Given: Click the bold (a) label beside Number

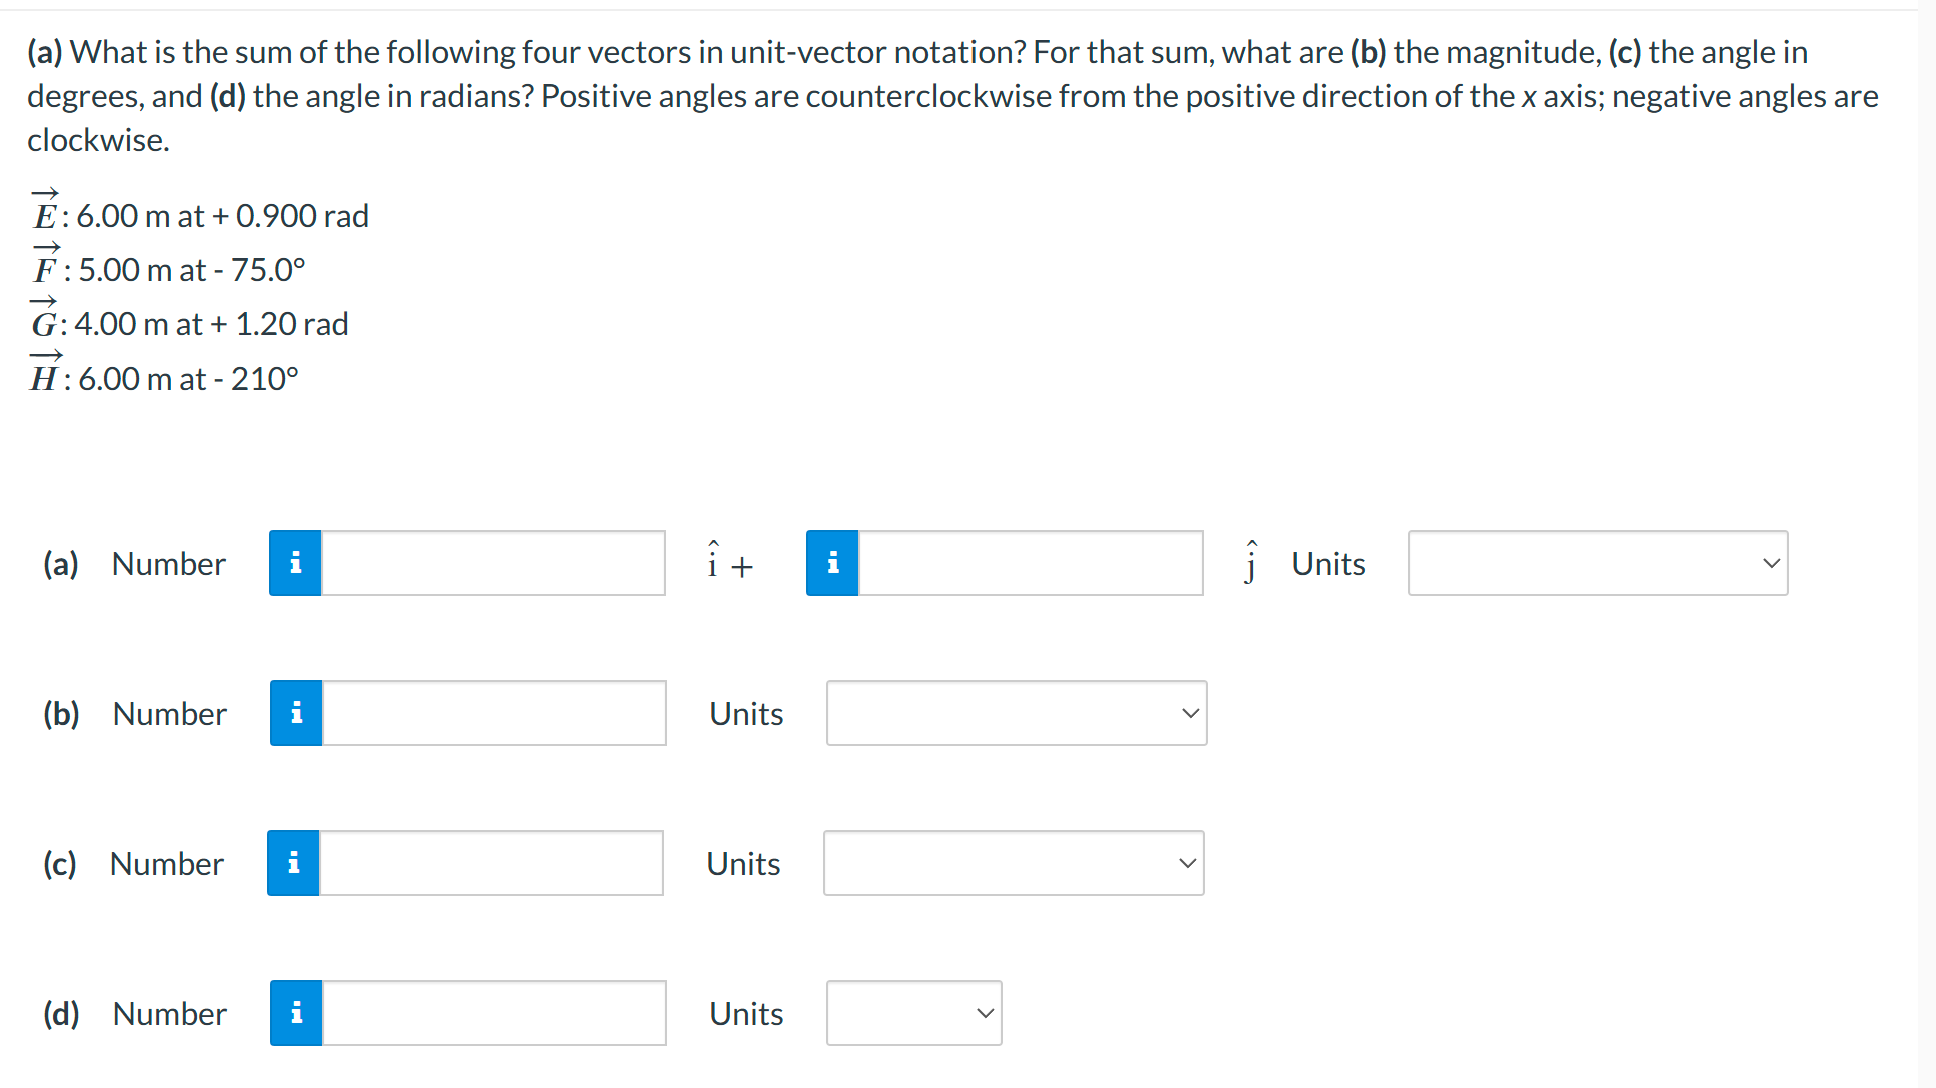Looking at the screenshot, I should click(60, 563).
